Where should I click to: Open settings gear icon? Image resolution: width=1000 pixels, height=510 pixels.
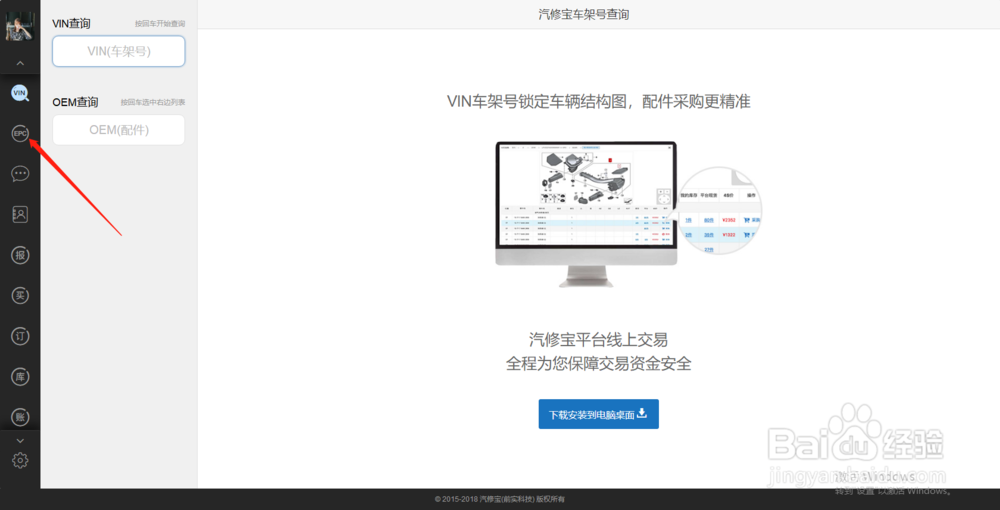click(20, 460)
